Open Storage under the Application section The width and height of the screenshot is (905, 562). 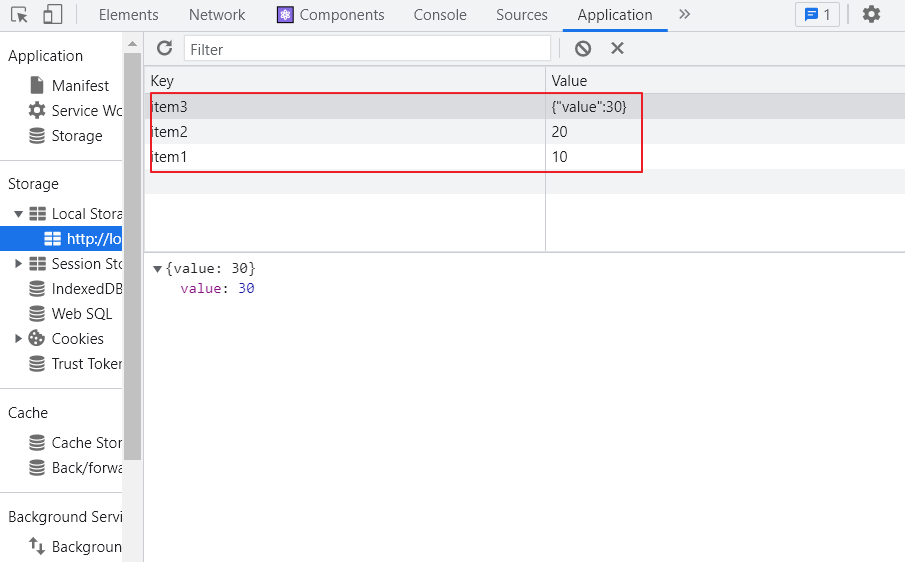coord(66,136)
